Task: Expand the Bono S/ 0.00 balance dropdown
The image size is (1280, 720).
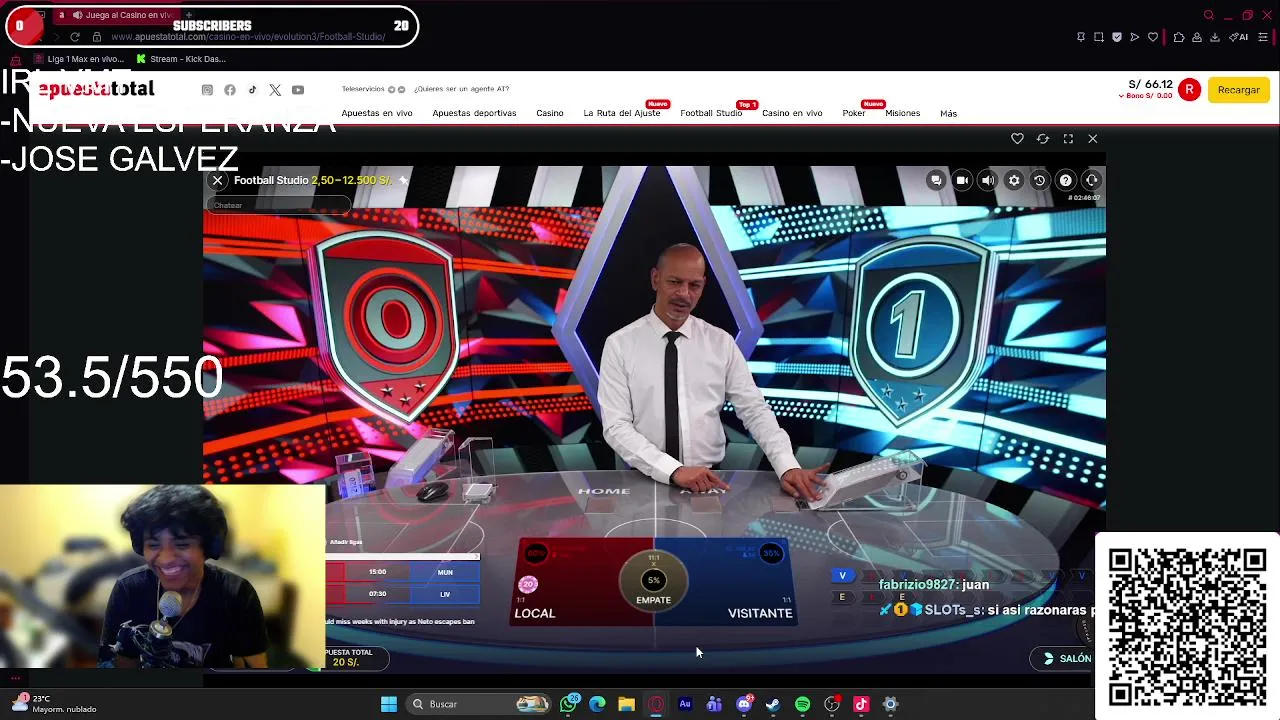Action: [x=1146, y=96]
